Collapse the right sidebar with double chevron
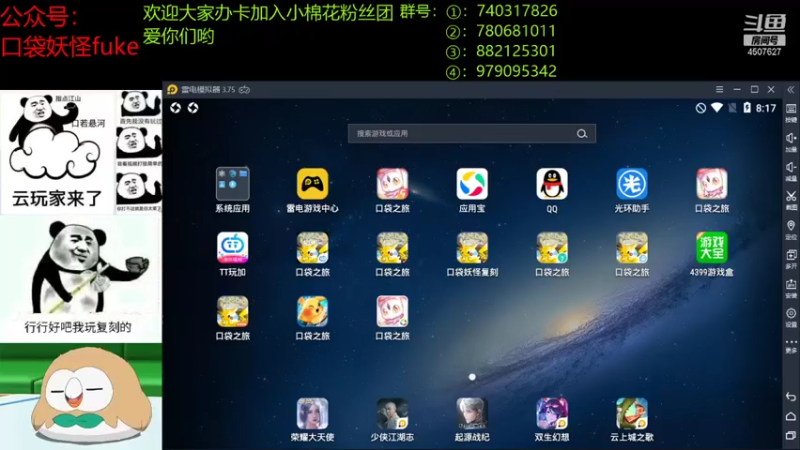The height and width of the screenshot is (450, 800). click(791, 90)
